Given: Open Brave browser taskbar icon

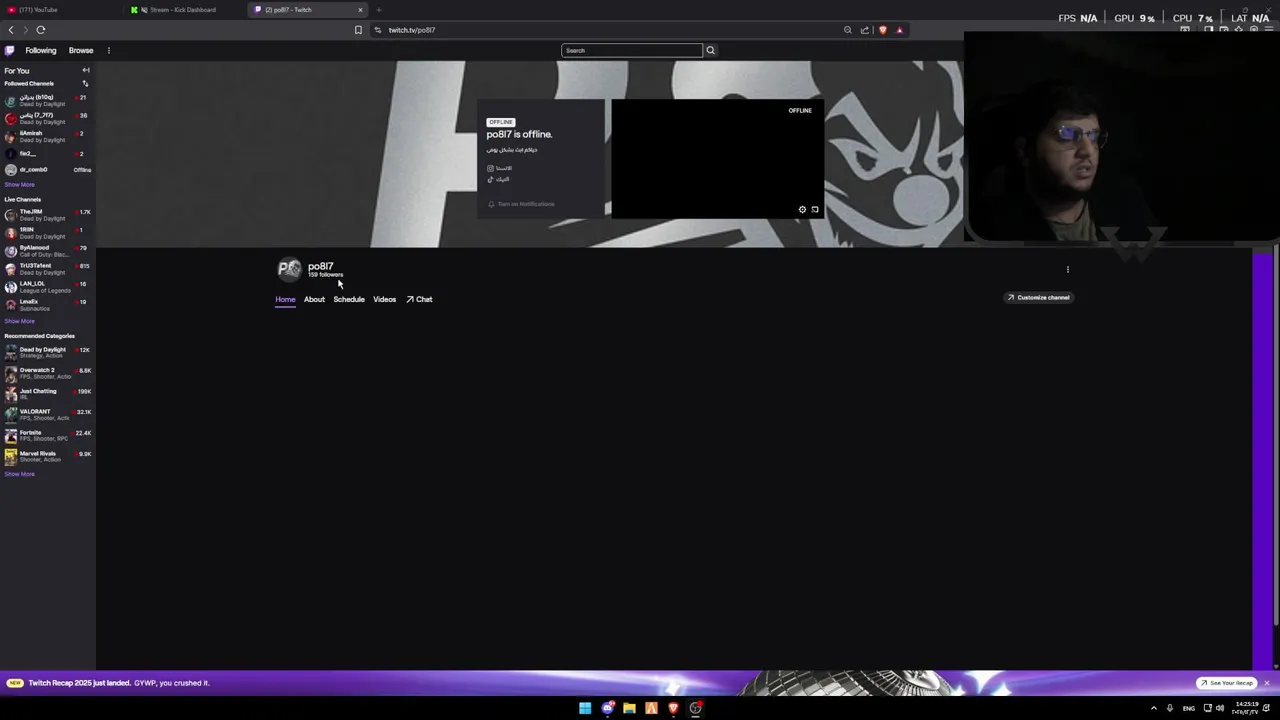Looking at the screenshot, I should coord(673,708).
